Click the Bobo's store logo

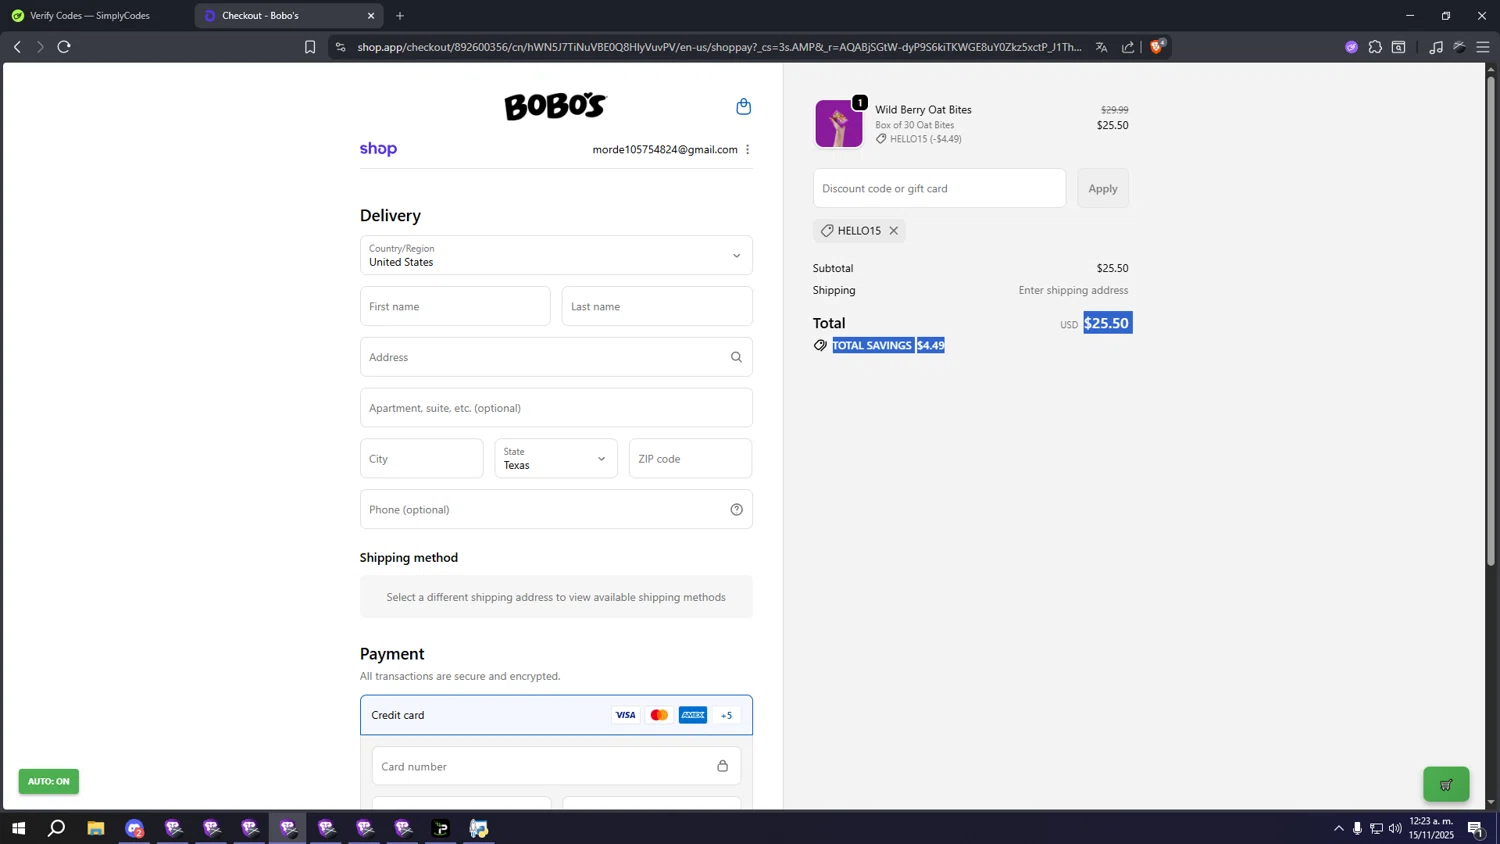coord(555,106)
